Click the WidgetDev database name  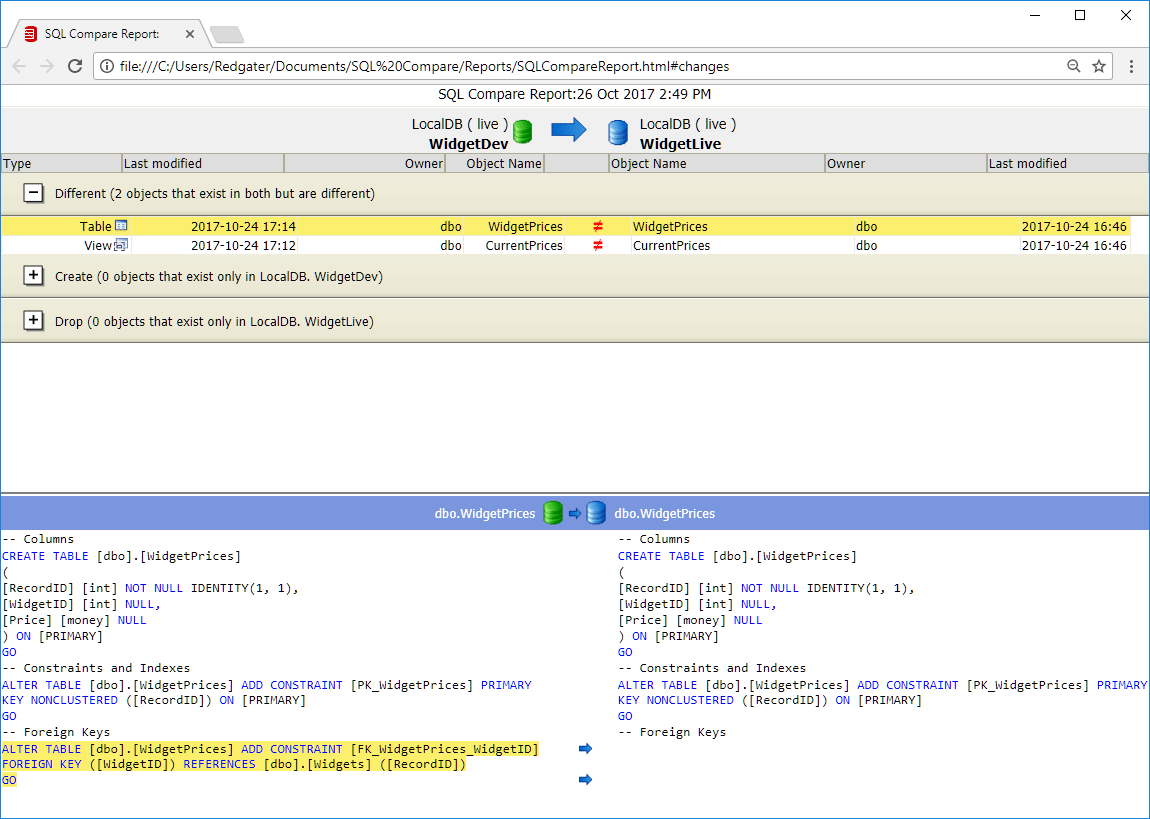pyautogui.click(x=468, y=144)
